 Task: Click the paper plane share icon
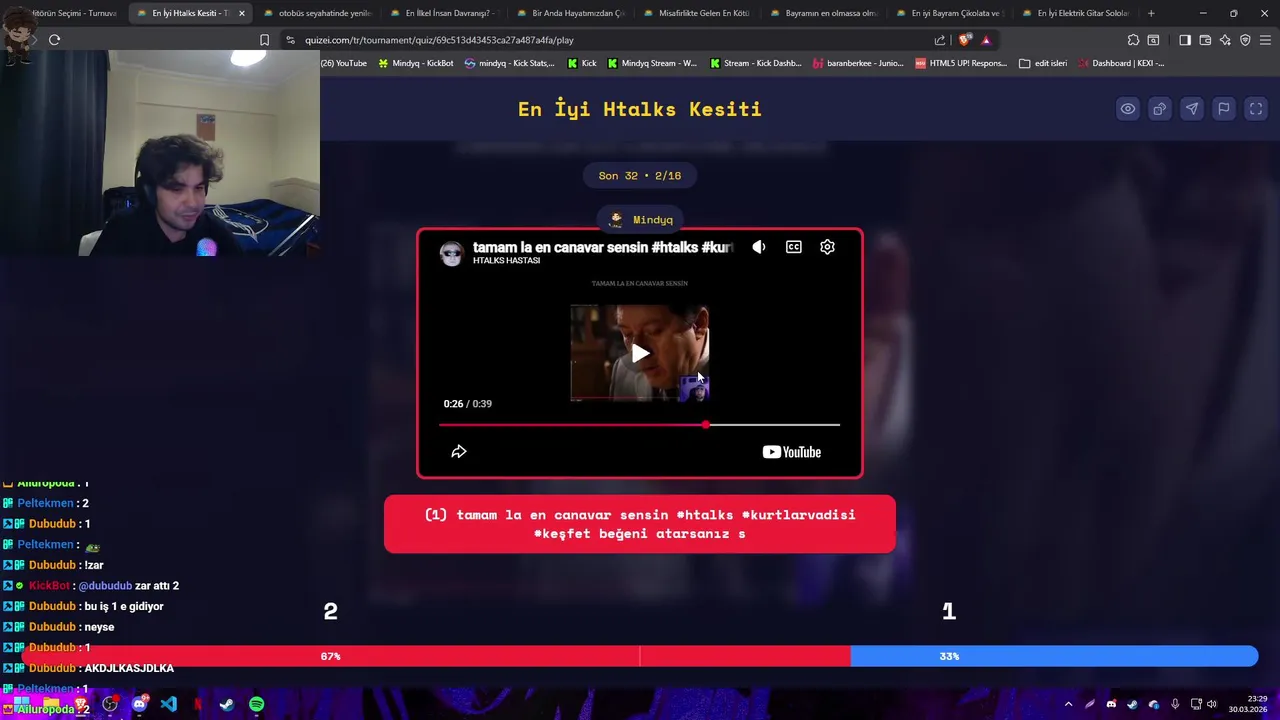pyautogui.click(x=1191, y=109)
